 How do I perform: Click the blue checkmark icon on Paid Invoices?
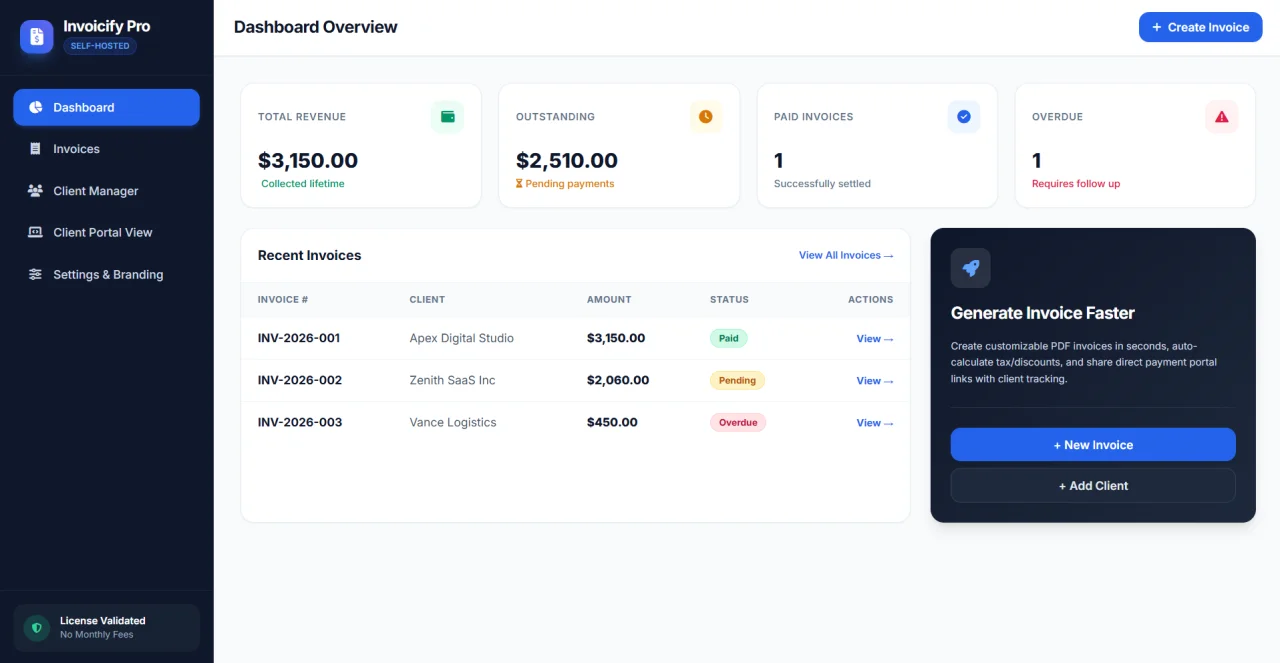pyautogui.click(x=964, y=117)
